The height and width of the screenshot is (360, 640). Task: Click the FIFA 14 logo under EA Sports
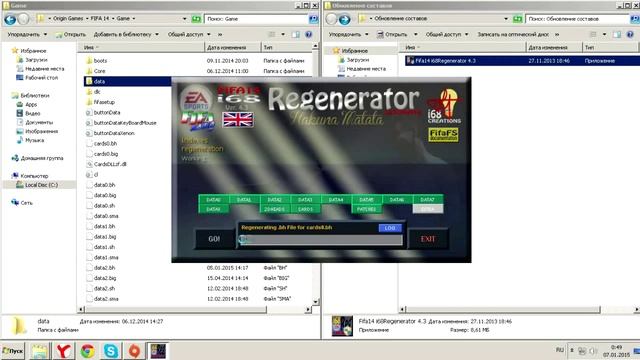tap(198, 121)
